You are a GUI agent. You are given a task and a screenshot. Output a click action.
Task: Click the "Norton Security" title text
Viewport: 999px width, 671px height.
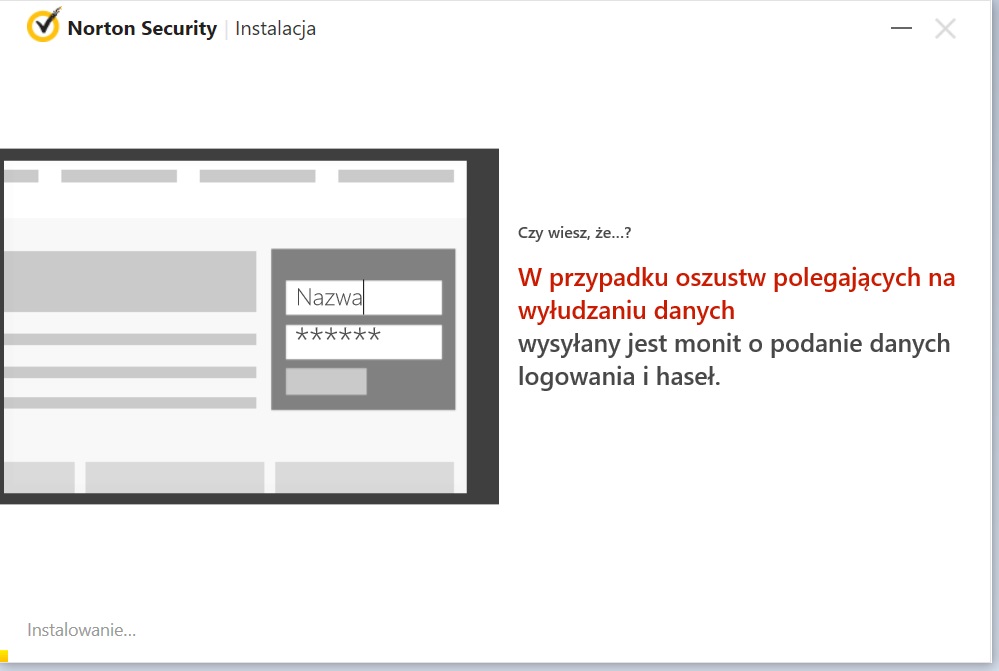(141, 28)
